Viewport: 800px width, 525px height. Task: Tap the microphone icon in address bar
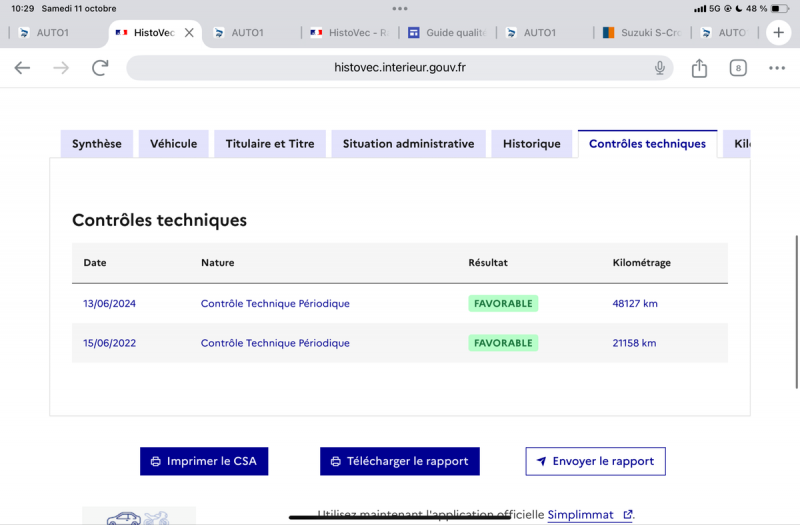tap(660, 68)
